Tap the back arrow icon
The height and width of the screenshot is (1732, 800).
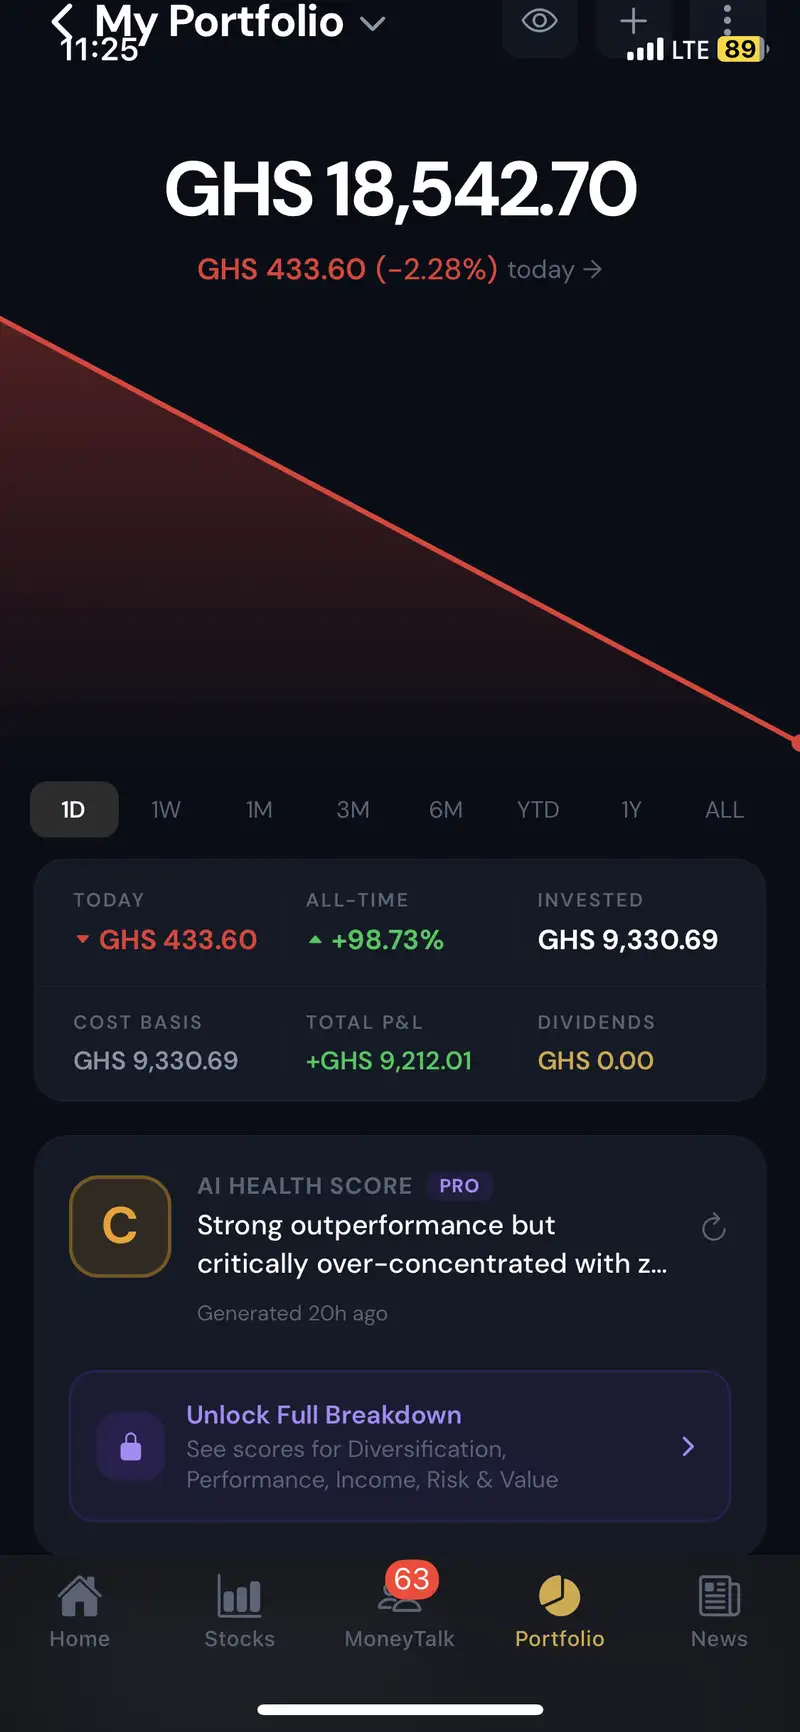pos(63,23)
